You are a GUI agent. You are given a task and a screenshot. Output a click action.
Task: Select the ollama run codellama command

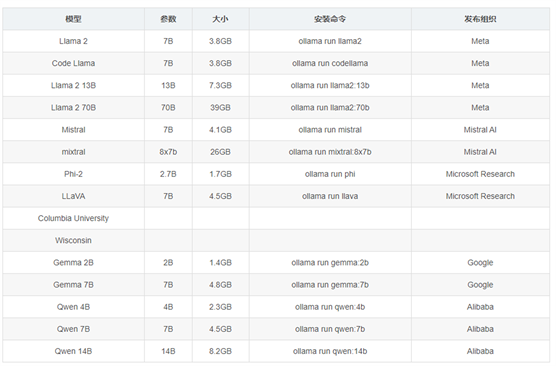point(330,63)
